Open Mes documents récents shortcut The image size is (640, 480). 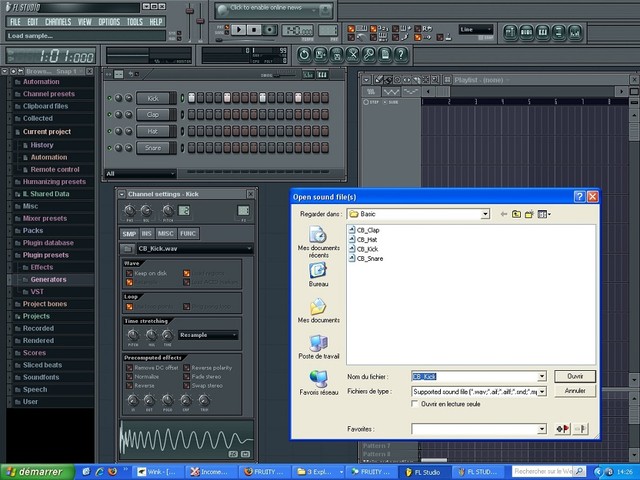(318, 242)
